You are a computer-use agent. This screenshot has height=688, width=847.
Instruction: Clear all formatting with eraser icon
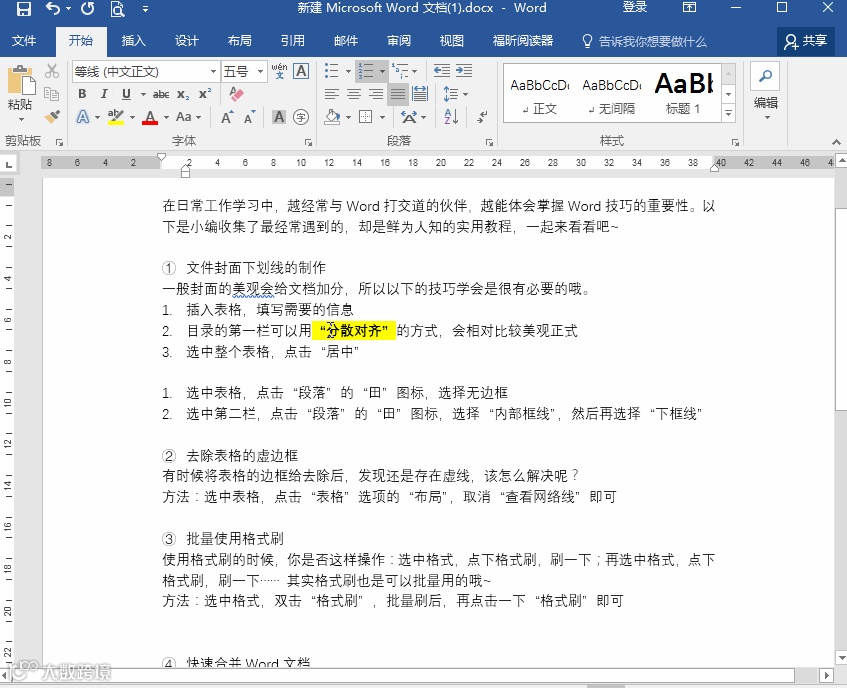point(236,94)
